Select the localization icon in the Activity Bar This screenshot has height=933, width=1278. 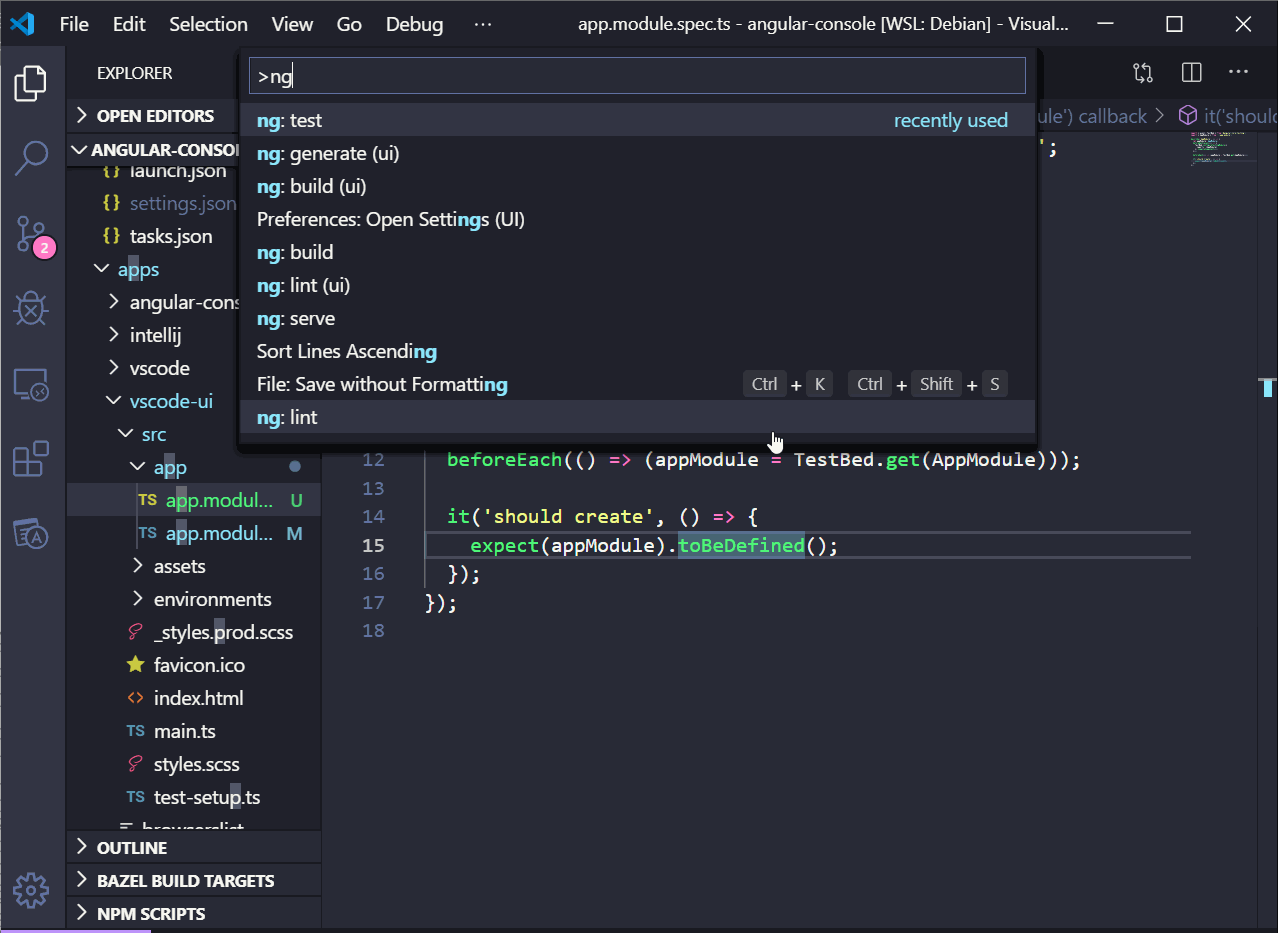tap(31, 534)
